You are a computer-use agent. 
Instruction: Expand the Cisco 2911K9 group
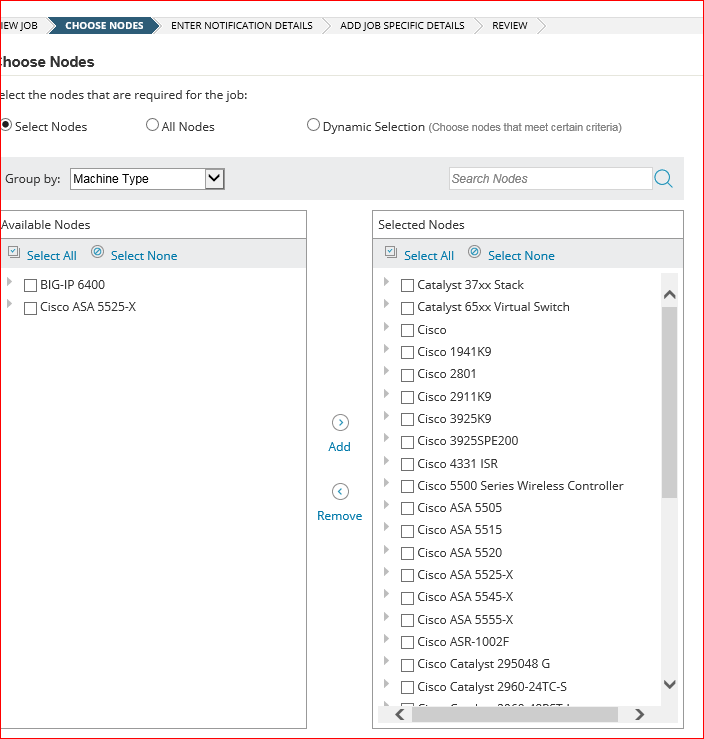386,393
